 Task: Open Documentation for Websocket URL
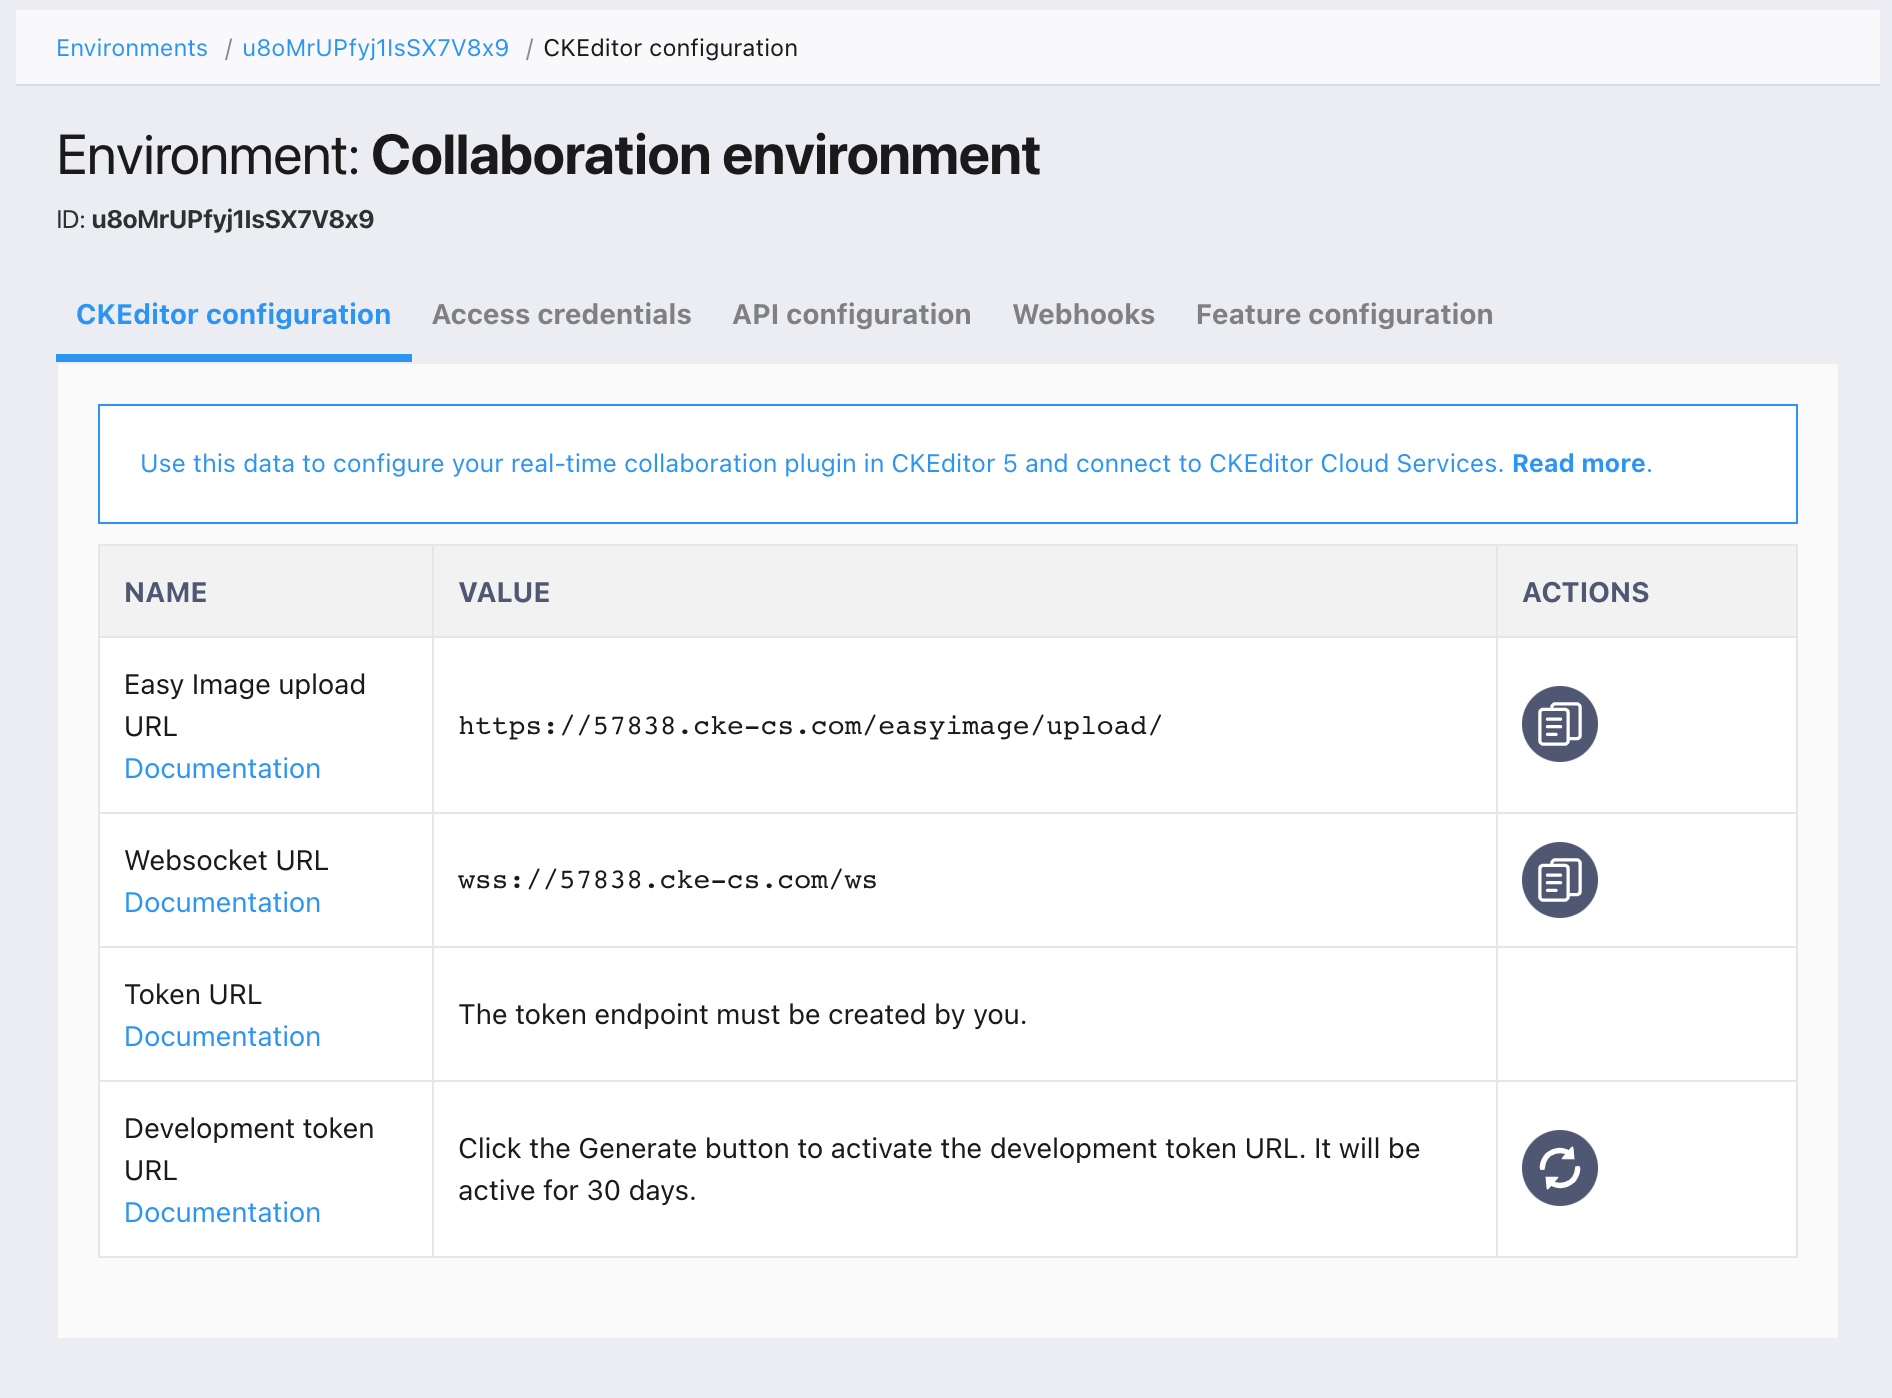(x=222, y=902)
